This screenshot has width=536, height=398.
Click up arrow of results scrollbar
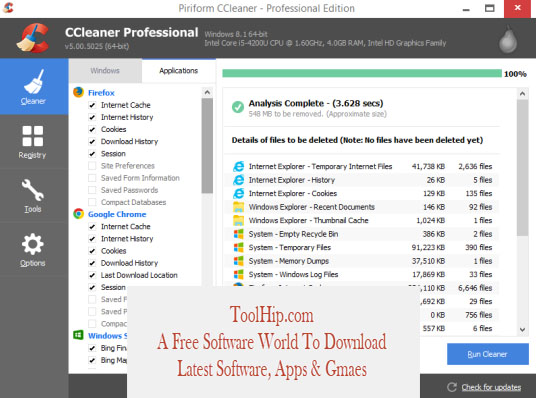[522, 93]
